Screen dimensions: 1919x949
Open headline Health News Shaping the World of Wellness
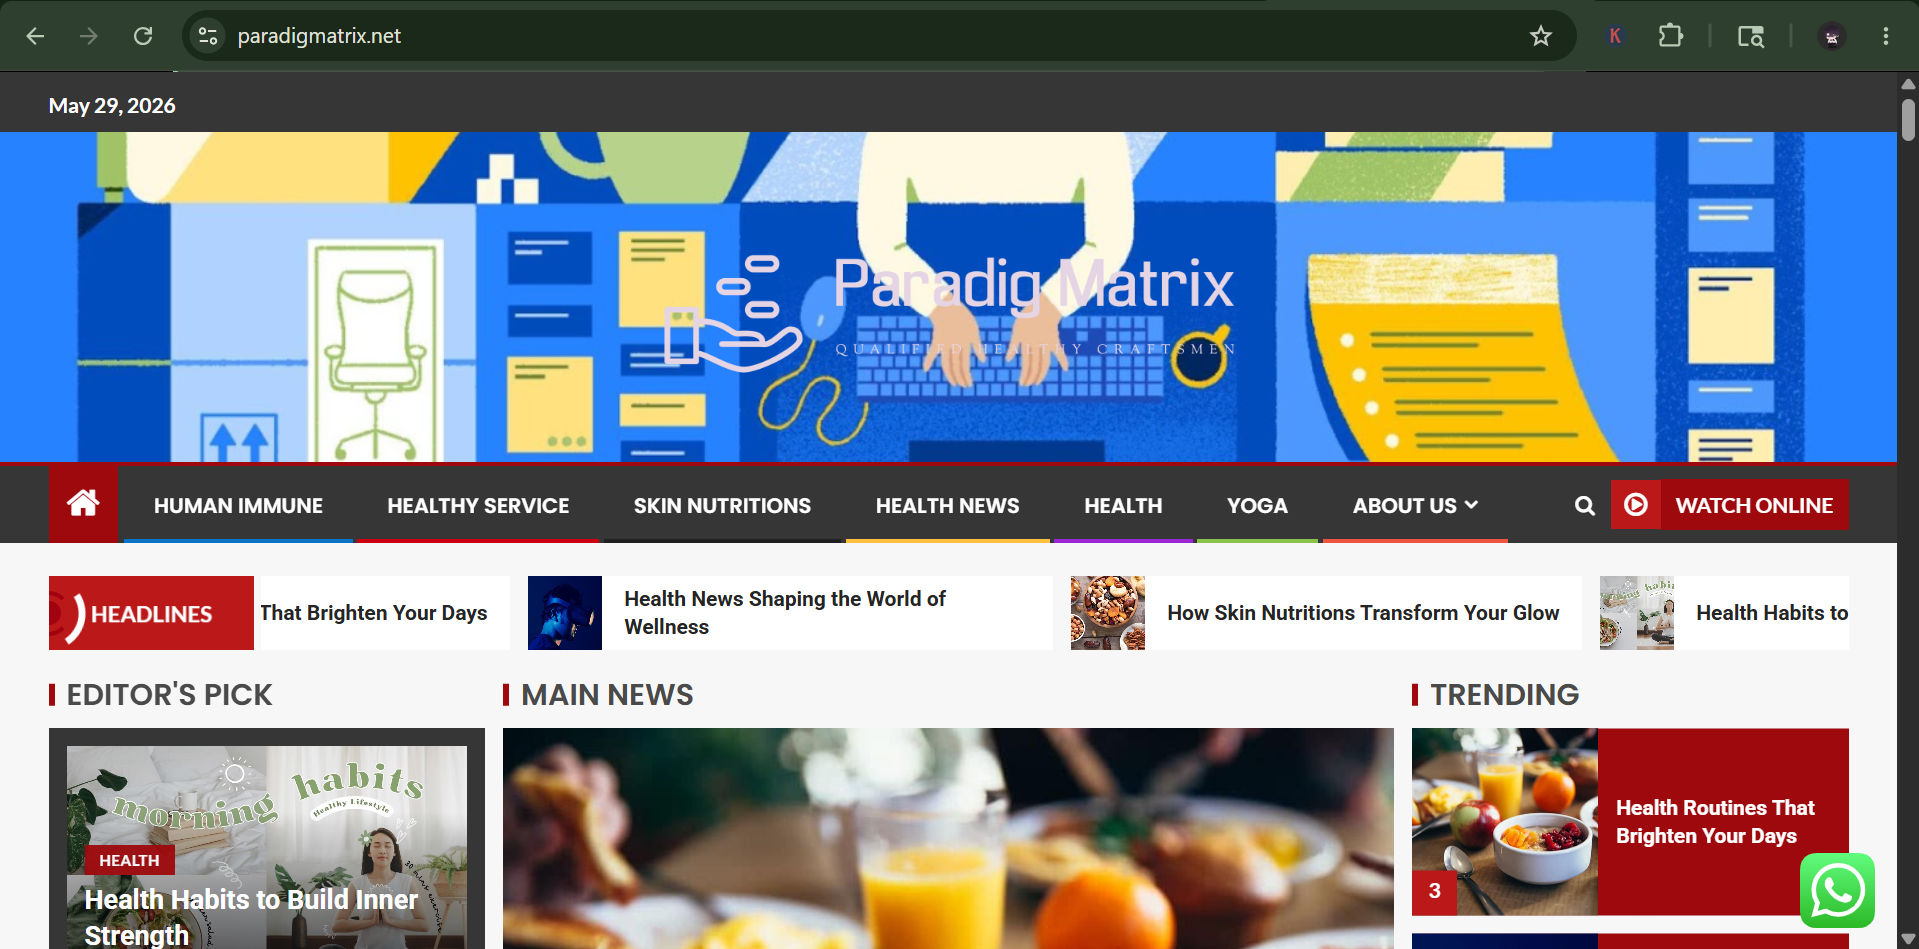(x=785, y=613)
